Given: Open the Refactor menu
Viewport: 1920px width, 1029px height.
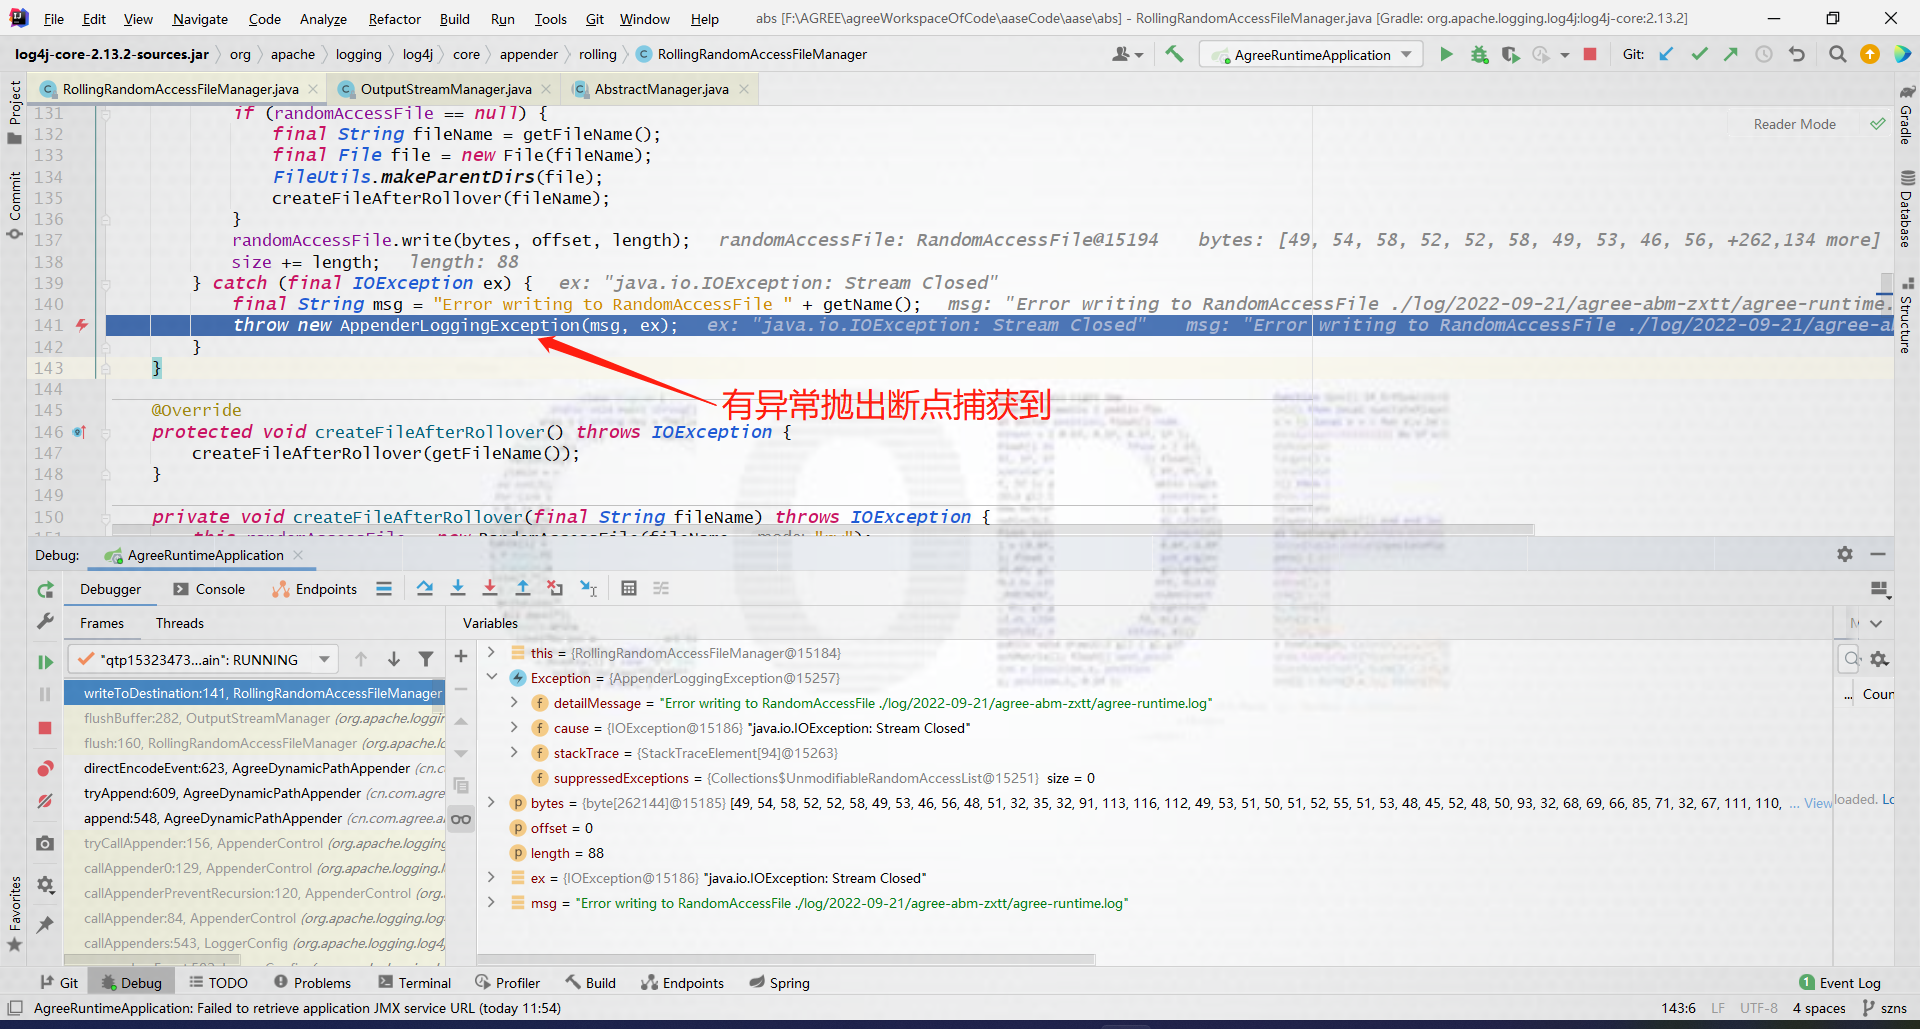Looking at the screenshot, I should click(394, 19).
